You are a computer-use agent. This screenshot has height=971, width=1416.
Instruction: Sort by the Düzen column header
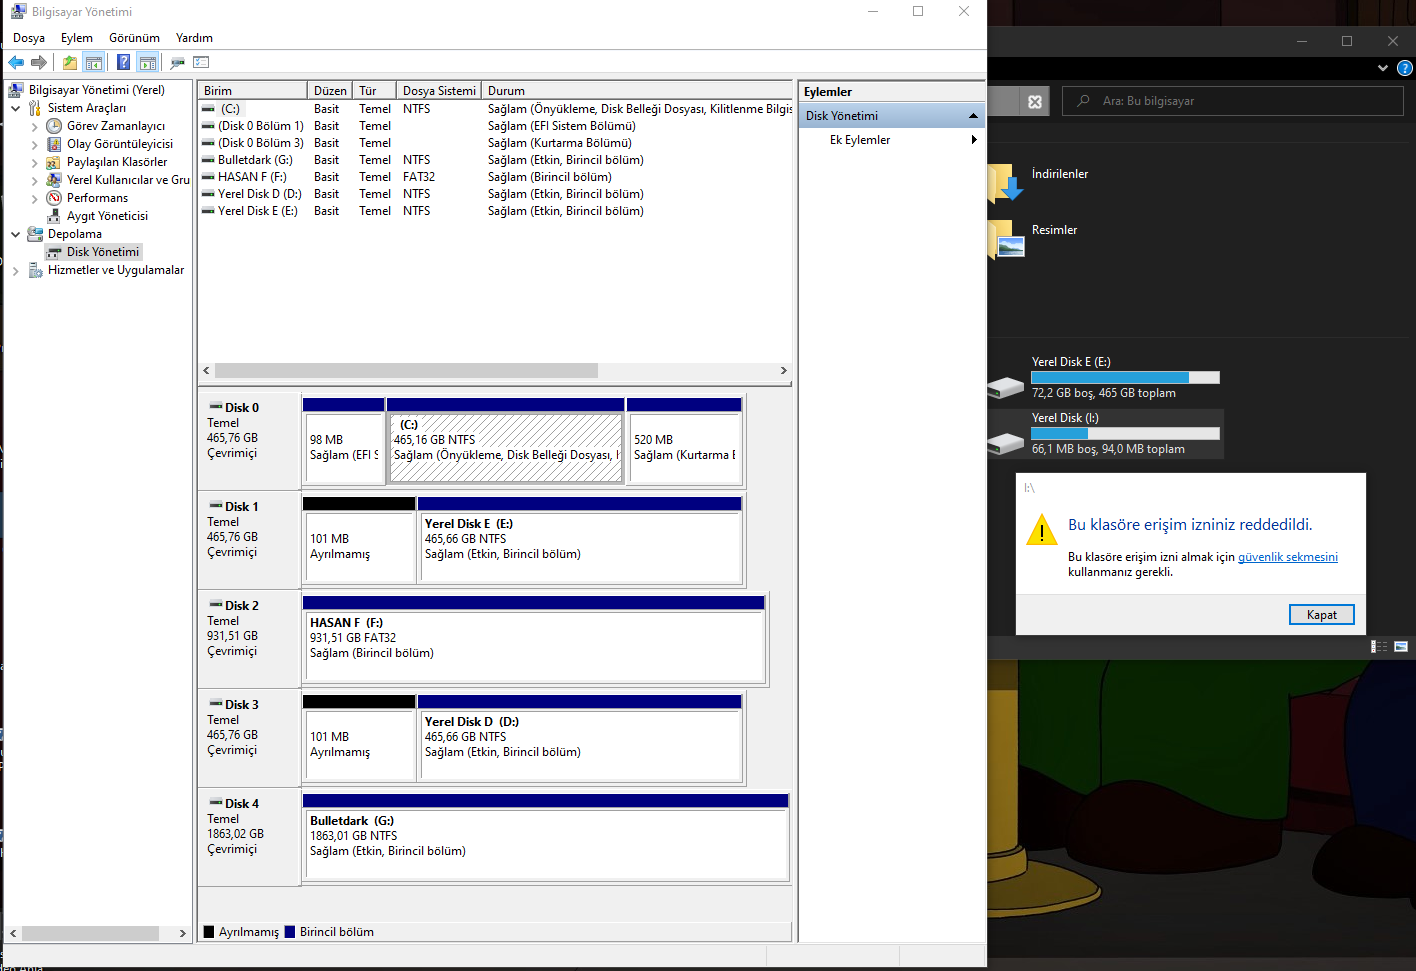(x=330, y=90)
